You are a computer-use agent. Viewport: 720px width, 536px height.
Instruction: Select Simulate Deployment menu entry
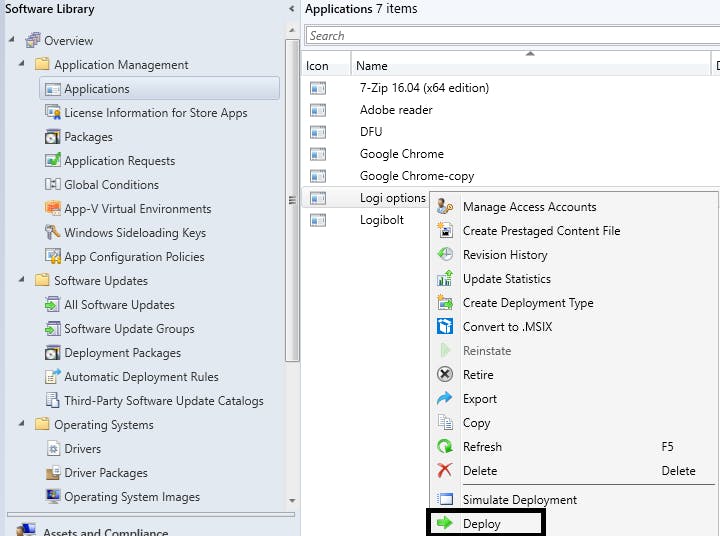click(519, 499)
